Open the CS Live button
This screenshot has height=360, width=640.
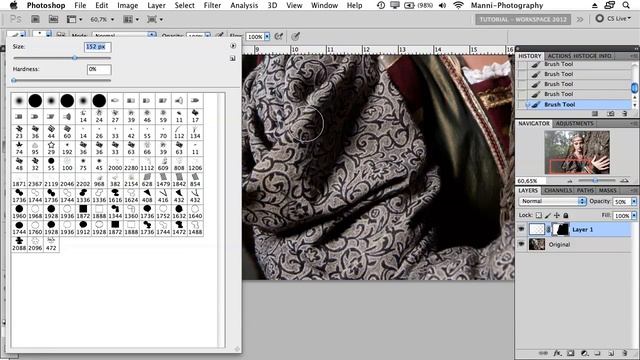613,19
